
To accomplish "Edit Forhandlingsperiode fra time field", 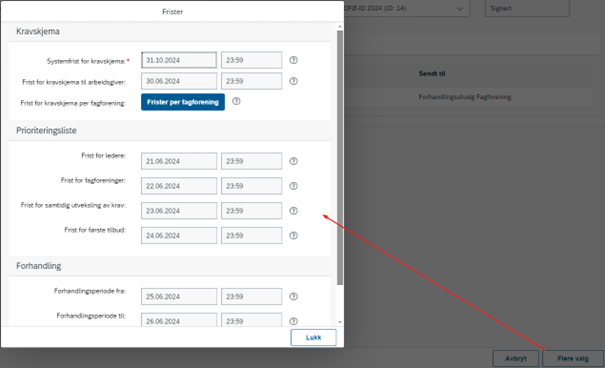I will pyautogui.click(x=252, y=296).
